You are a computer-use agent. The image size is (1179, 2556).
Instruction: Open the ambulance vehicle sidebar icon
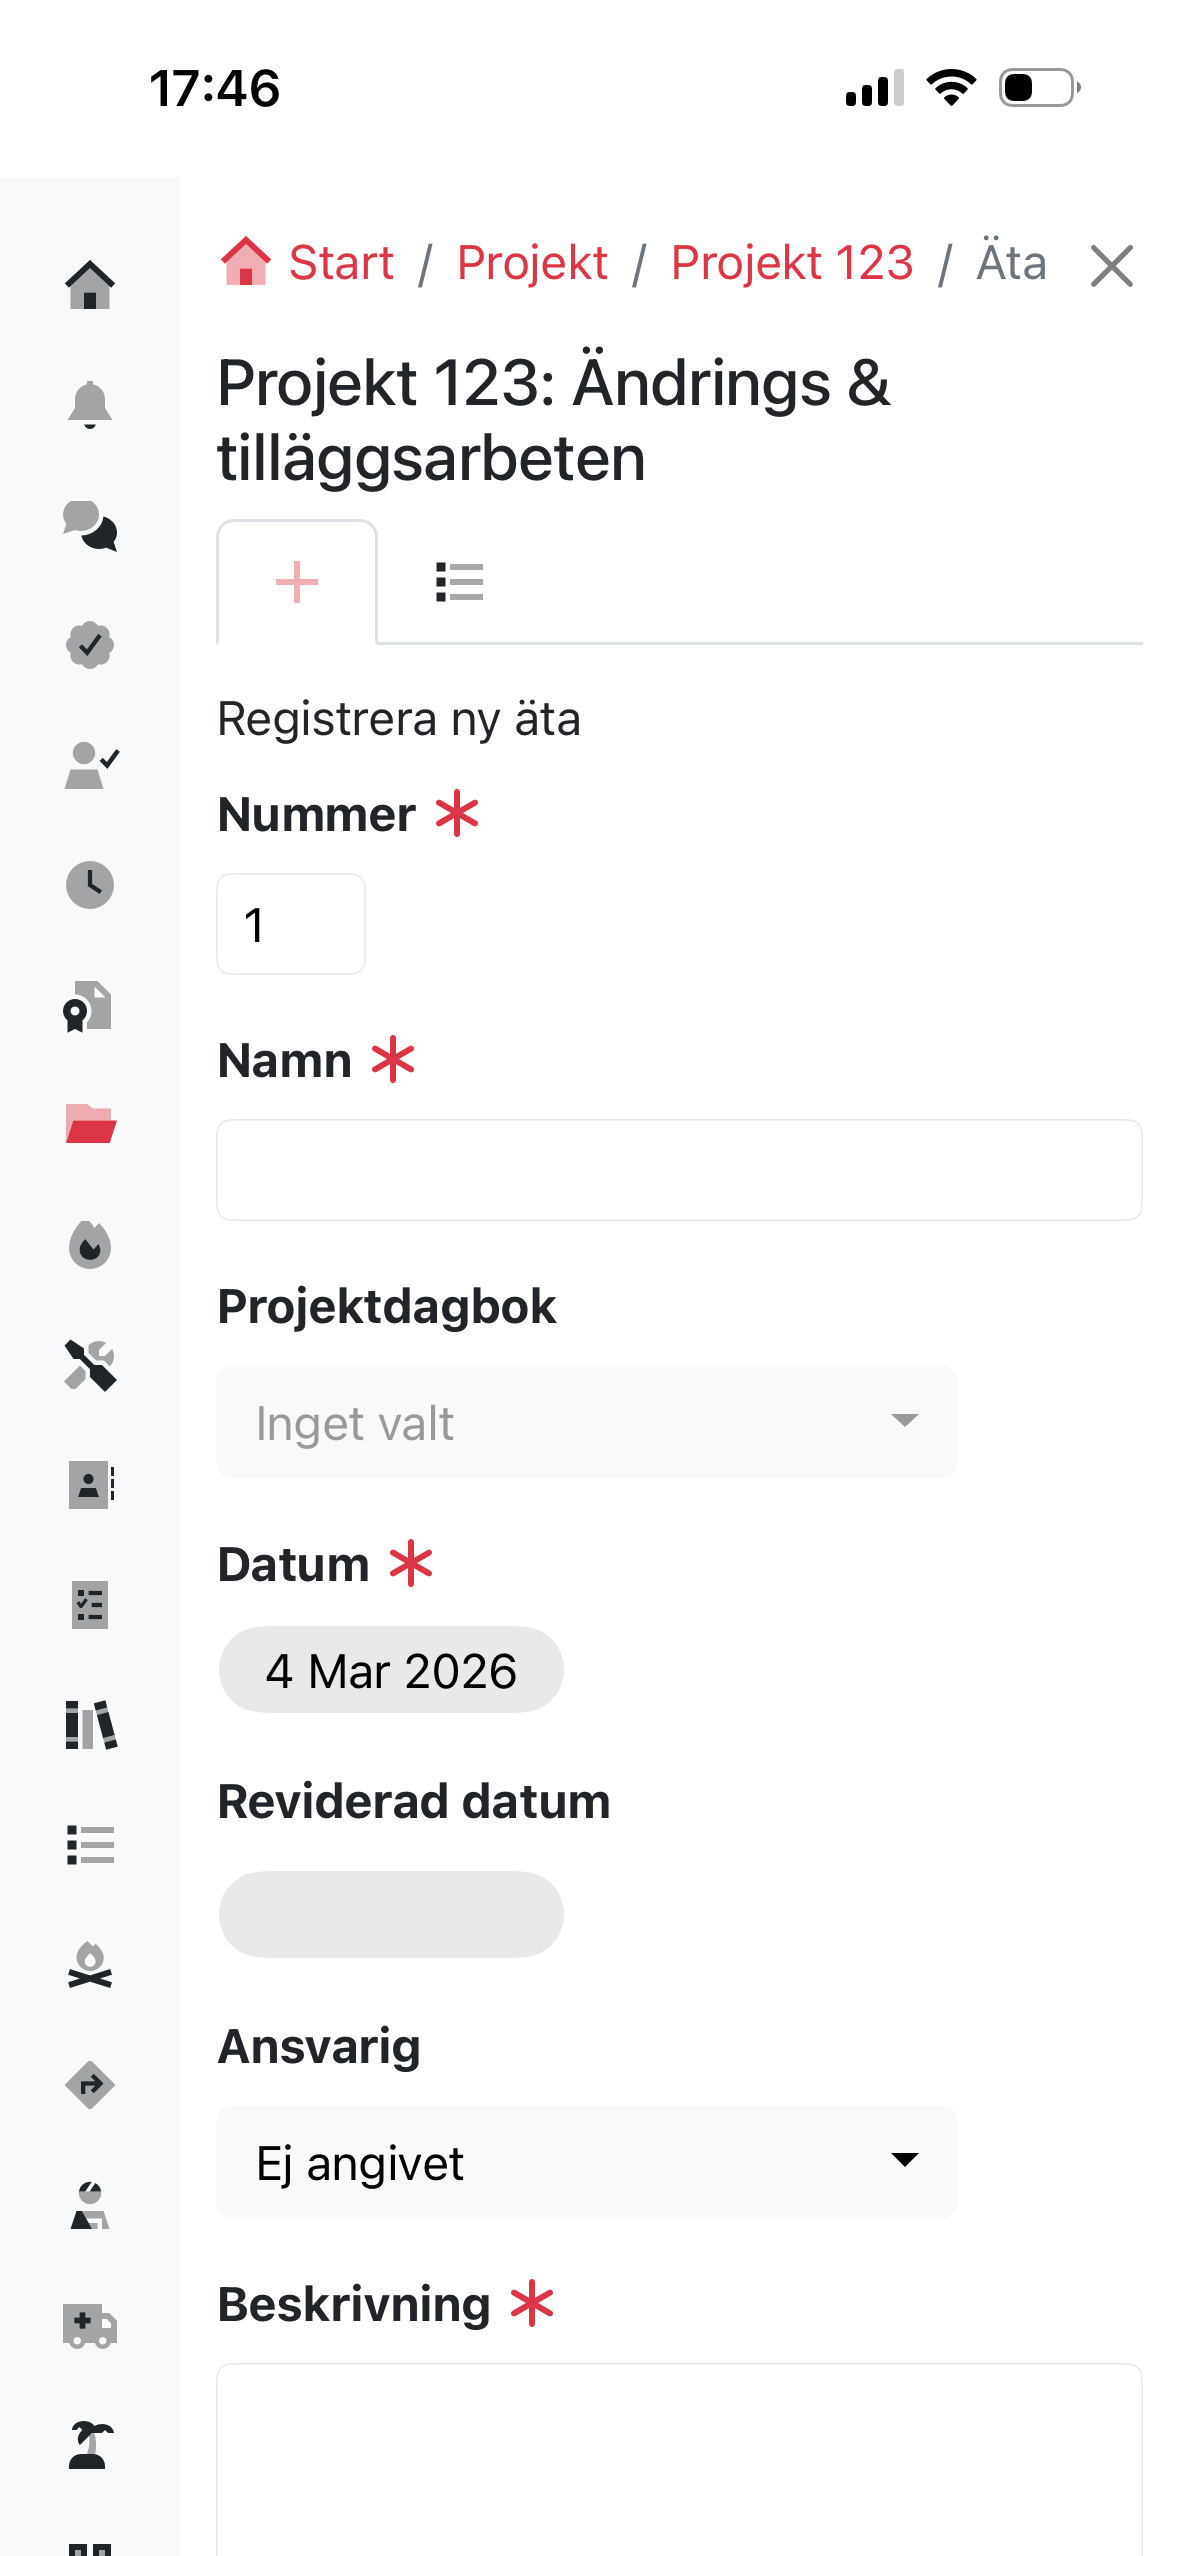pos(90,2326)
